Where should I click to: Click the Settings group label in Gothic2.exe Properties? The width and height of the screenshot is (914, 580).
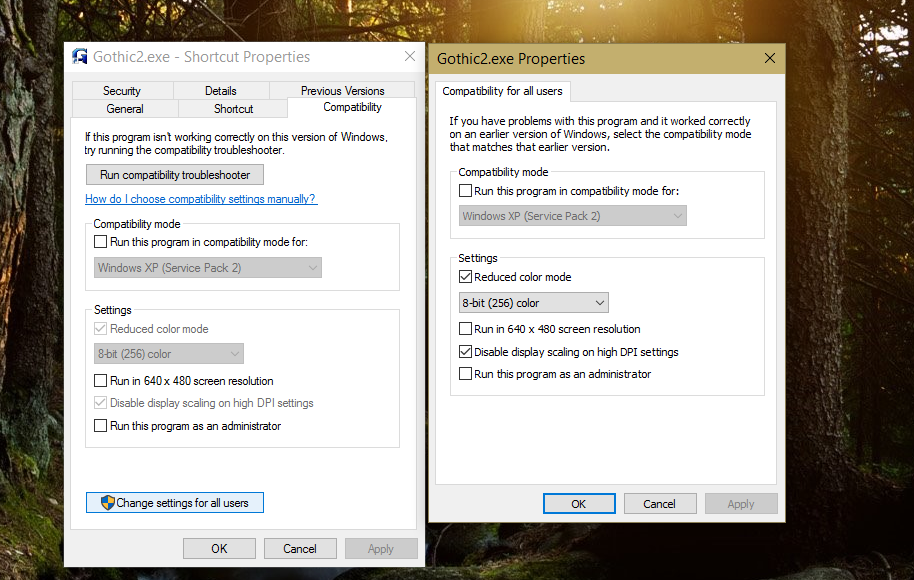point(477,258)
